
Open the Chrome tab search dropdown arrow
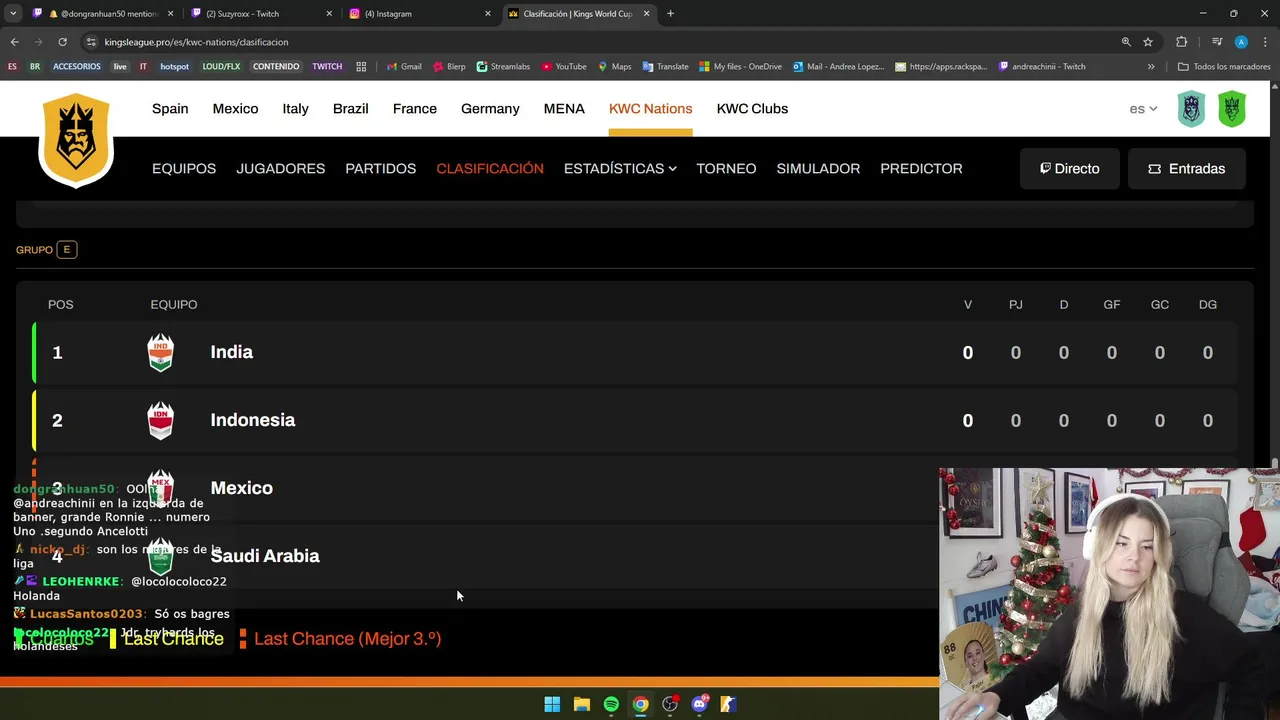tap(13, 14)
